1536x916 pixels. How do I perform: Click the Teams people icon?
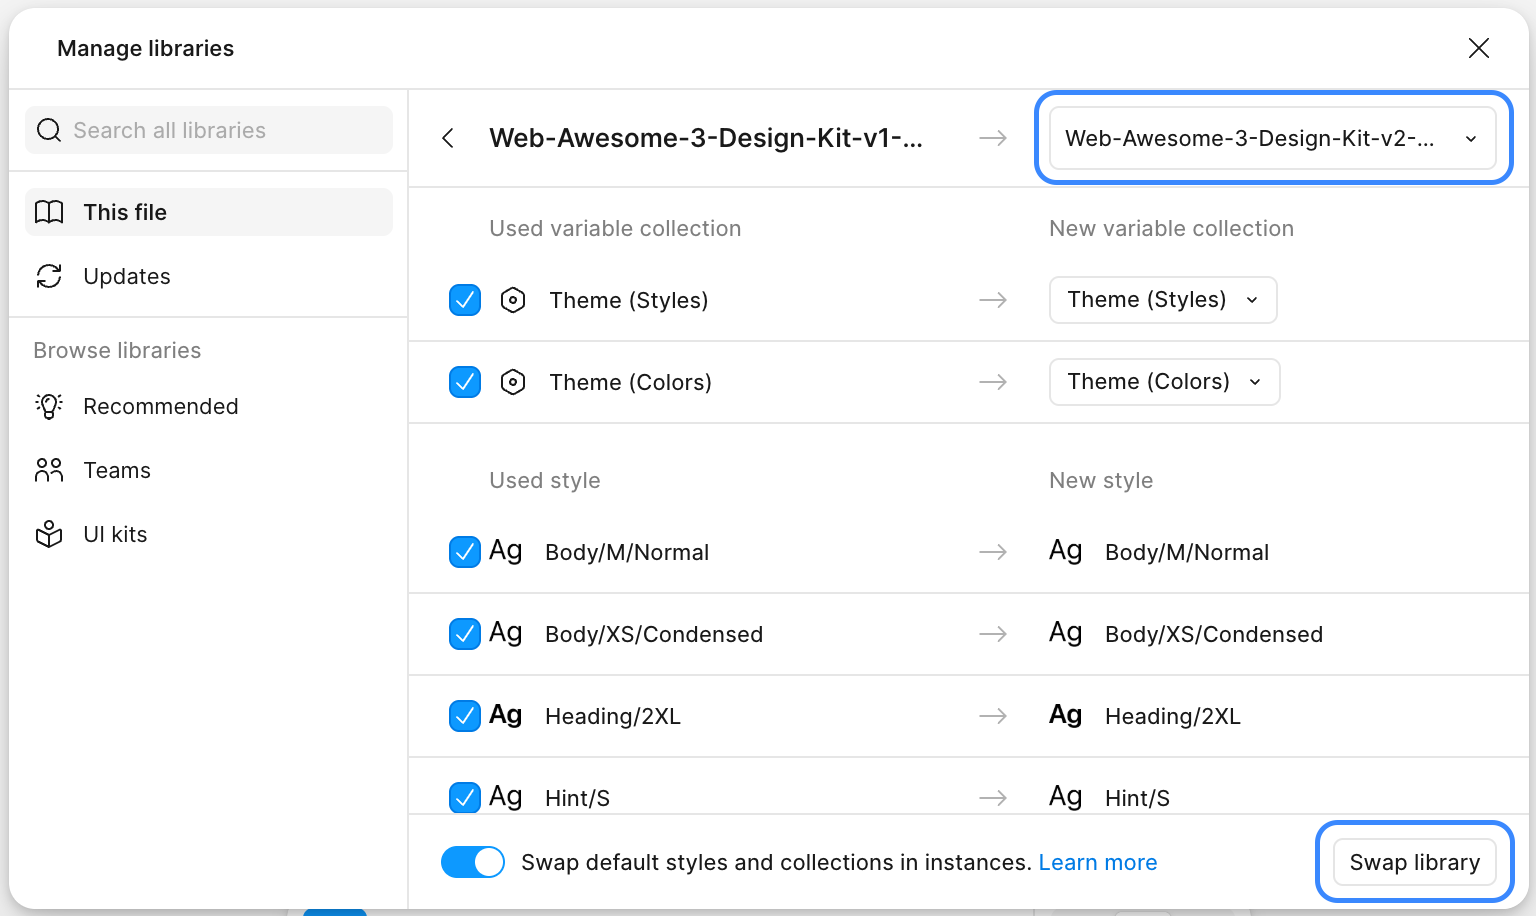coord(49,470)
